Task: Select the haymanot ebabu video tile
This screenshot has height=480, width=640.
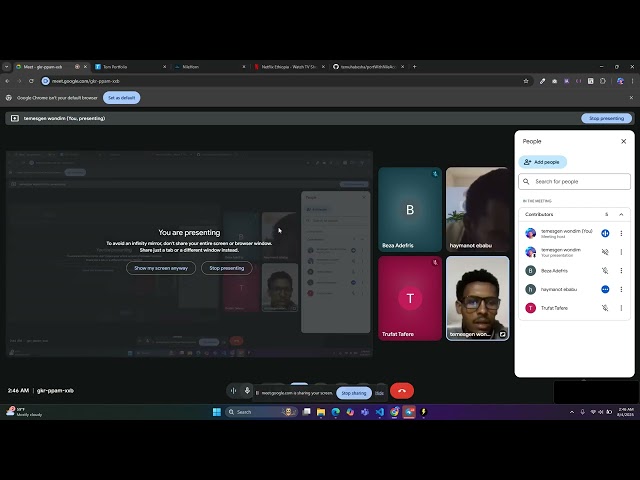Action: (478, 209)
